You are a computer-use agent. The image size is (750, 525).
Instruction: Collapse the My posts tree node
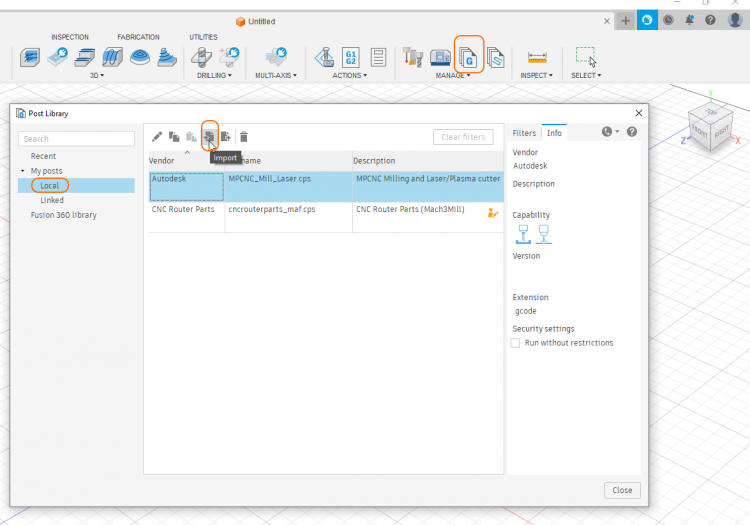(x=23, y=171)
